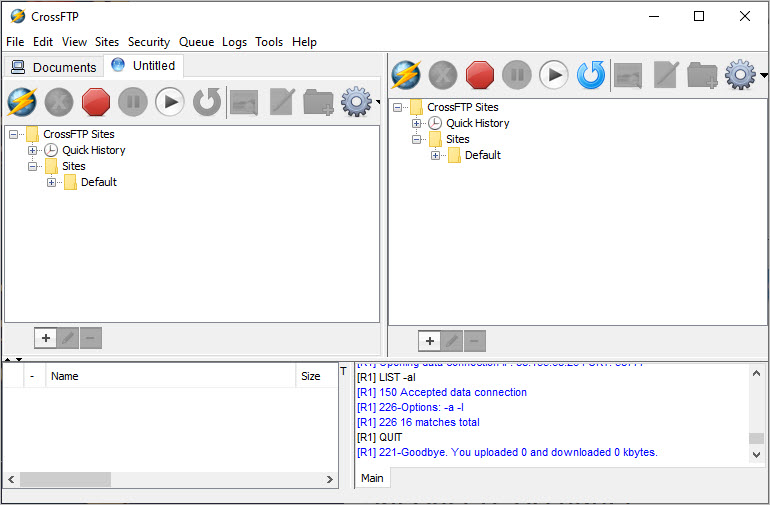Collapse Sites node in left tree
The height and width of the screenshot is (505, 770).
(x=32, y=167)
